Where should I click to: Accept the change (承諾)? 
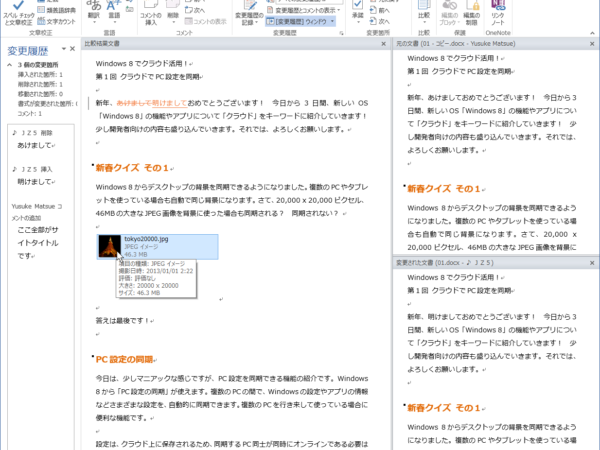coord(357,9)
